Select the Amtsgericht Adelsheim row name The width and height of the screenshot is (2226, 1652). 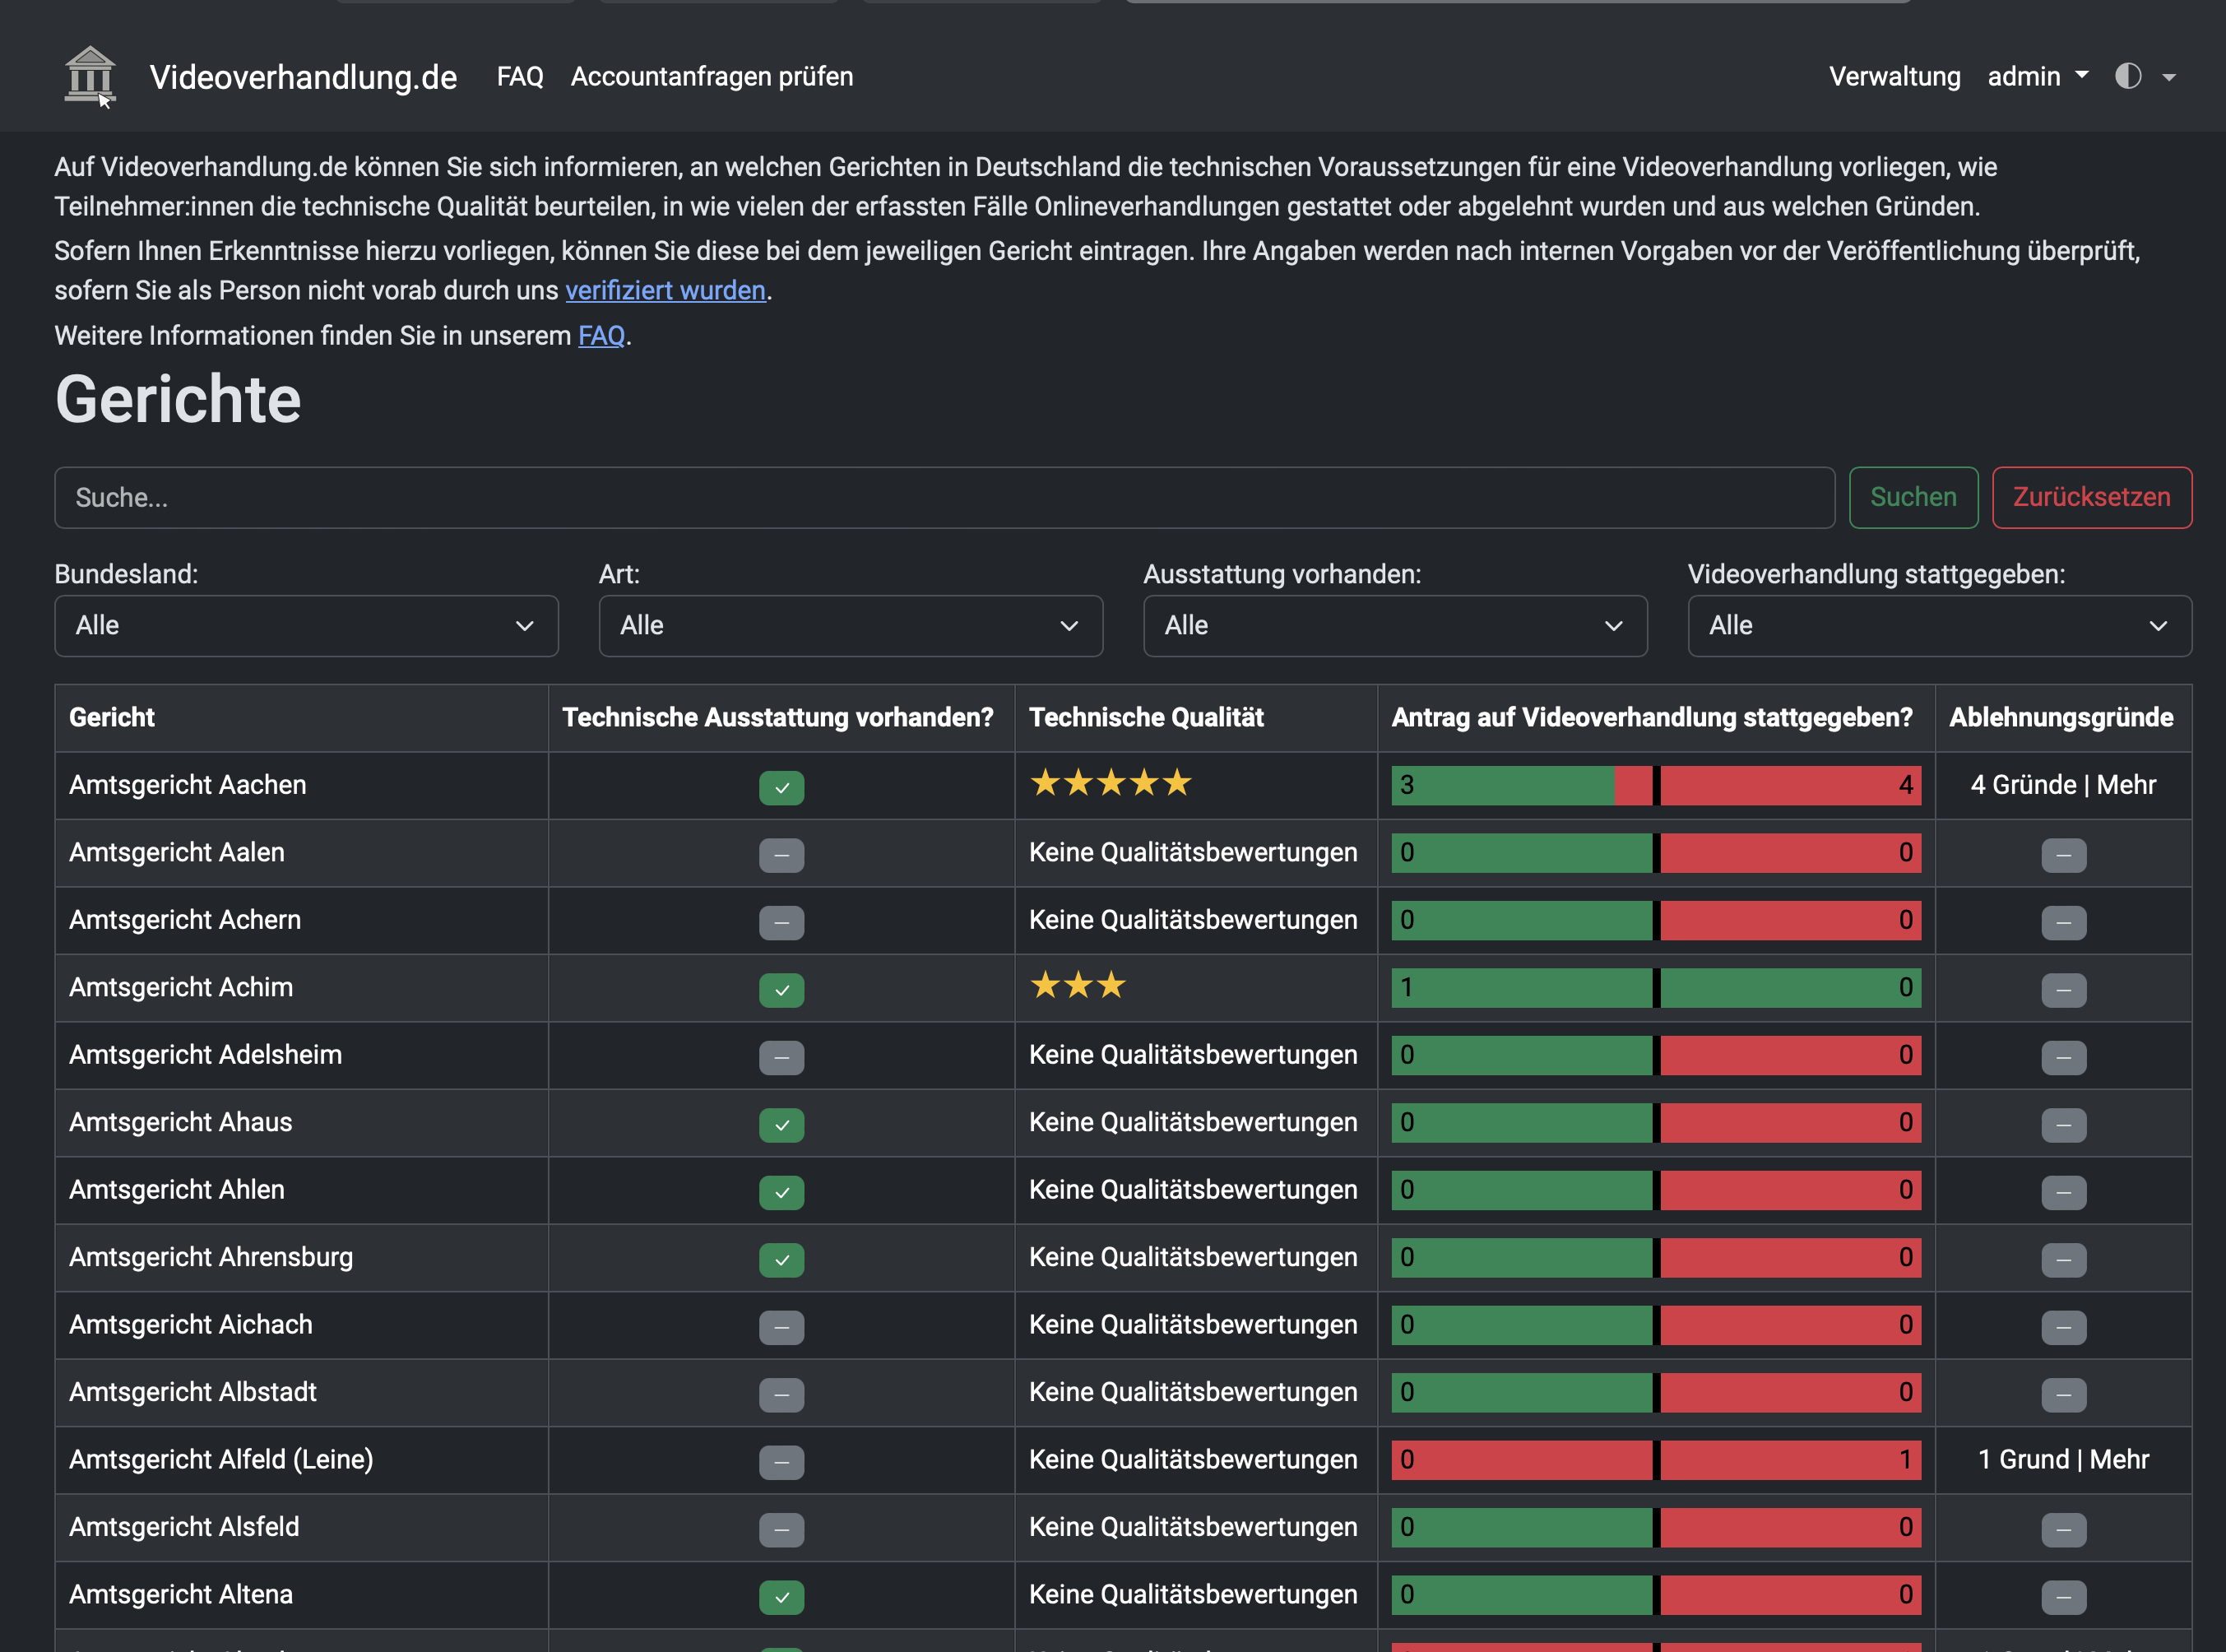click(205, 1055)
